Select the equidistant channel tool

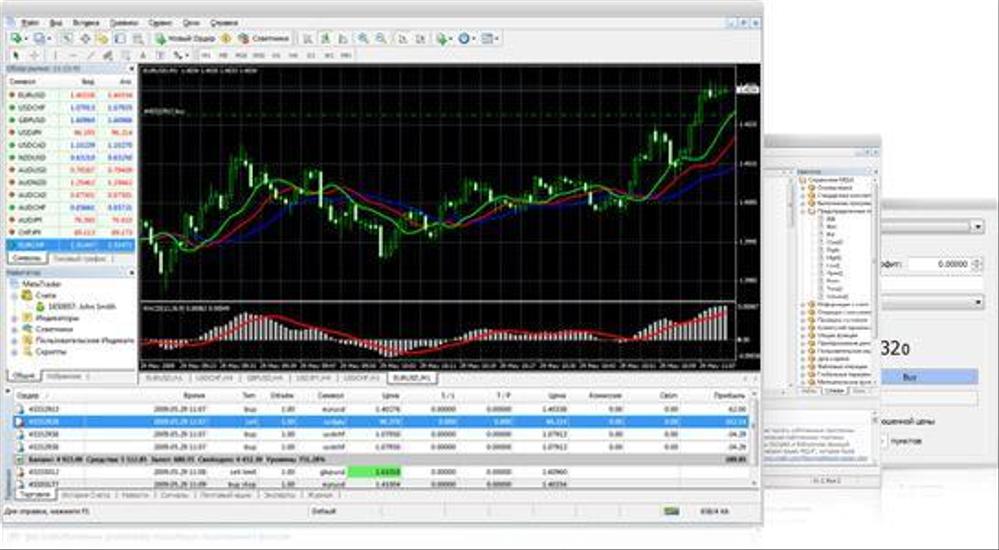[x=108, y=55]
